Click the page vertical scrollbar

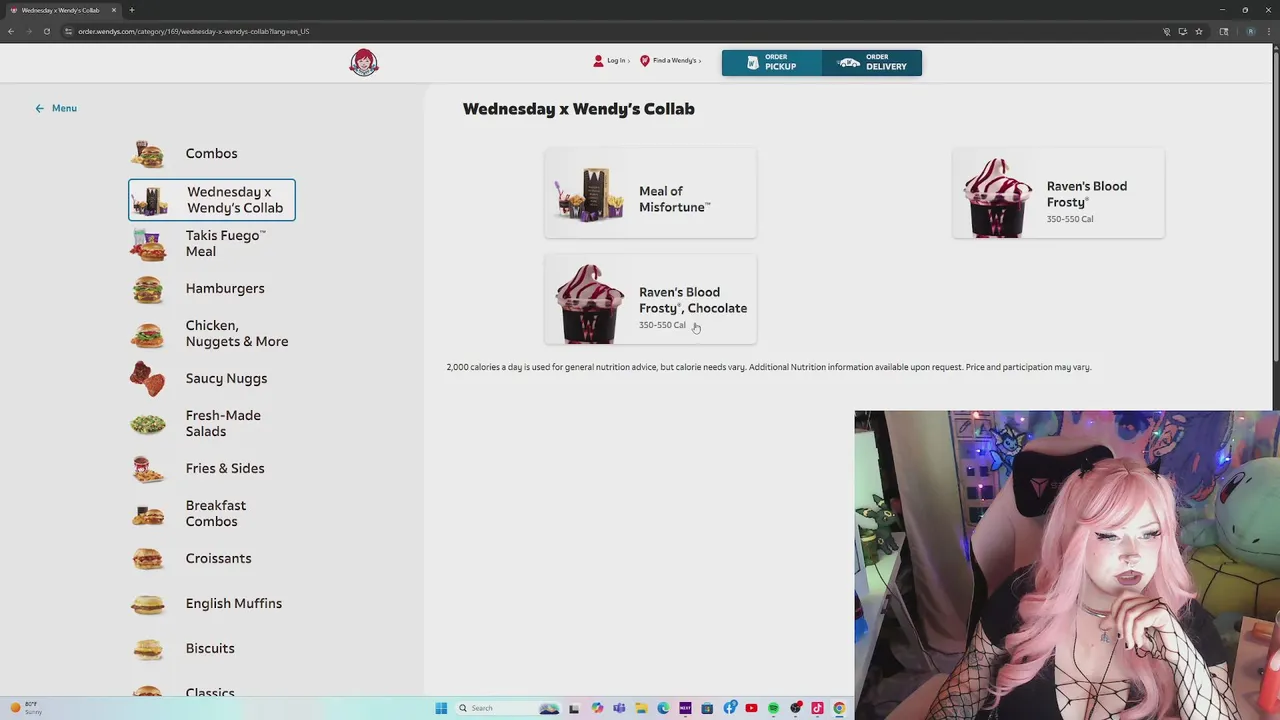point(1276,205)
